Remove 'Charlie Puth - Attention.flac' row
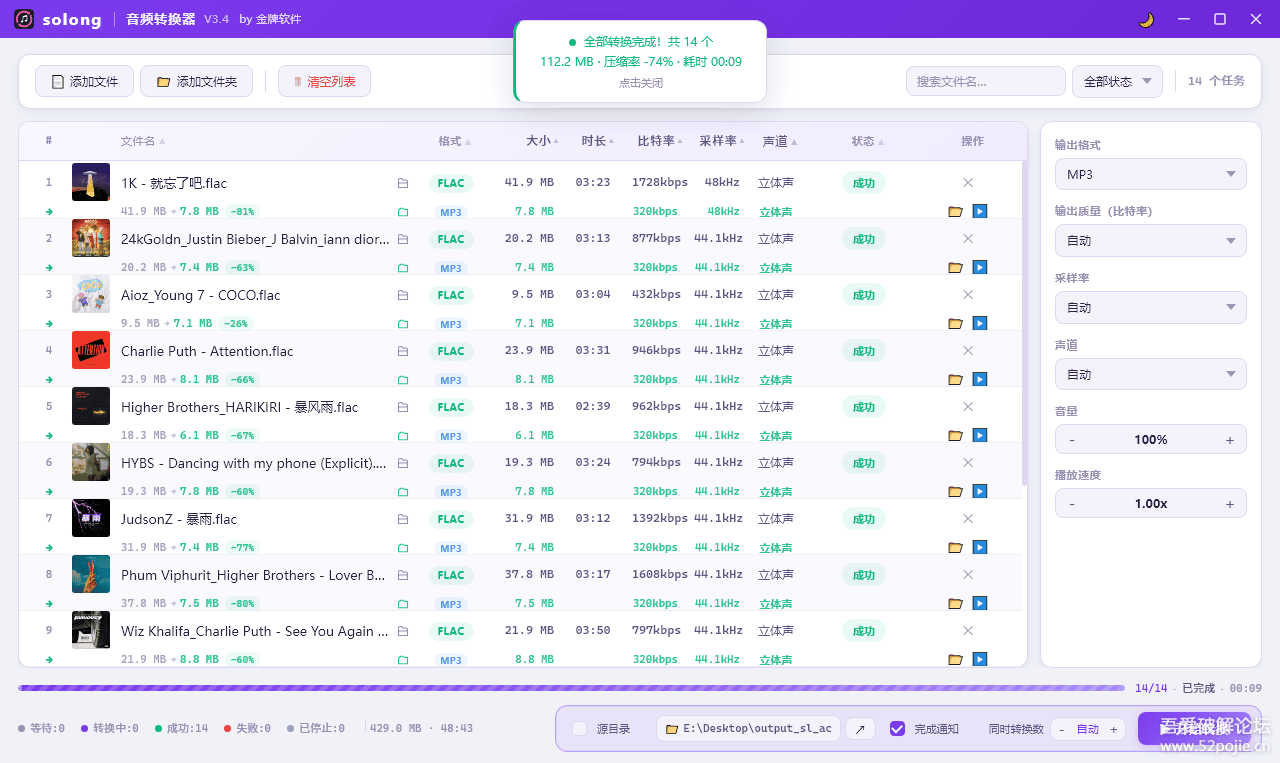The height and width of the screenshot is (763, 1280). 968,350
